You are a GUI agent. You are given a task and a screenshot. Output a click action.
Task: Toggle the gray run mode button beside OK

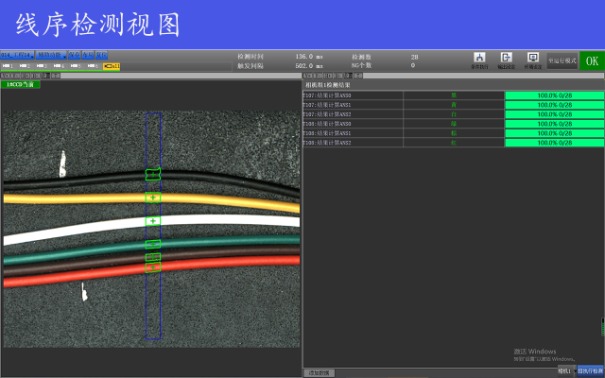(x=562, y=61)
